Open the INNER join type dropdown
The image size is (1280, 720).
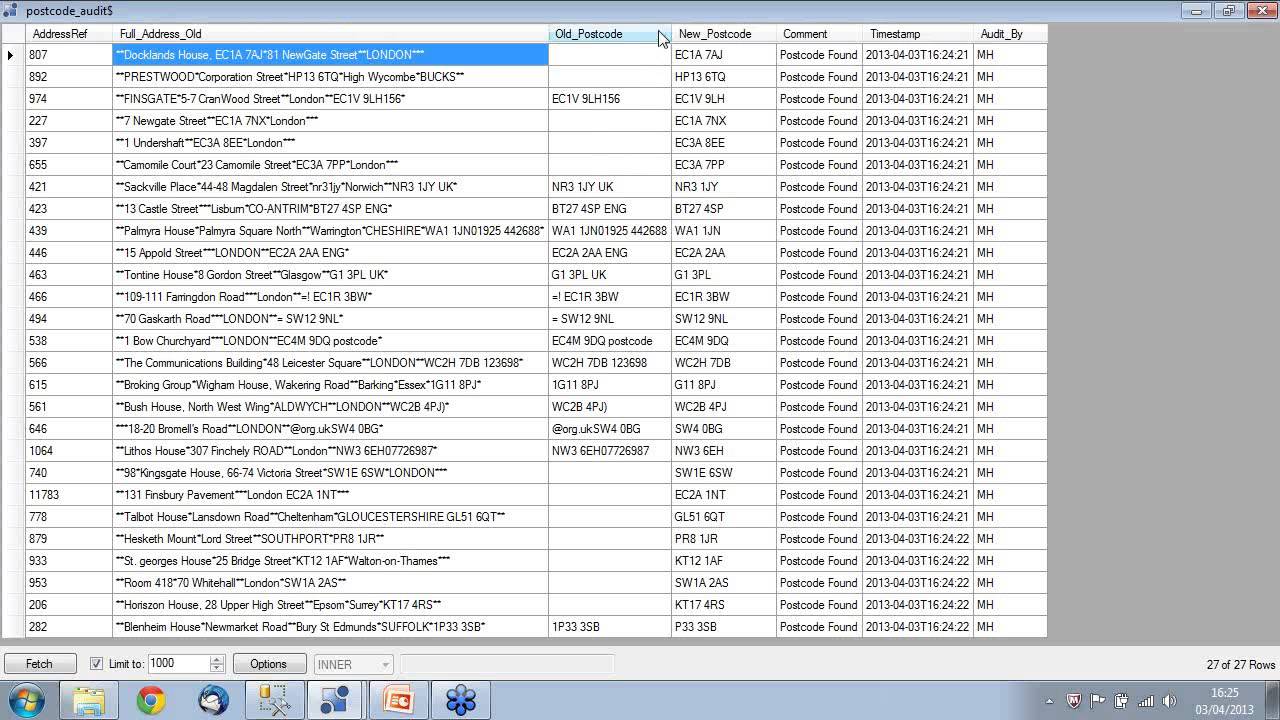tap(354, 664)
